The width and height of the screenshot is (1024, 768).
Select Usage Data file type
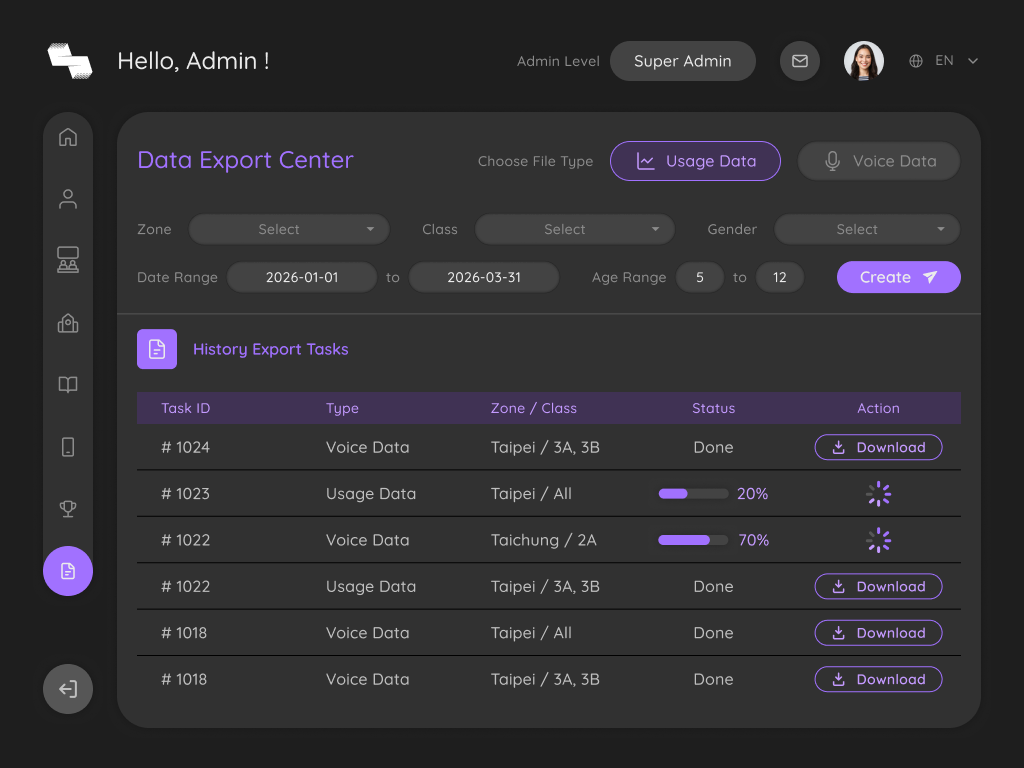point(696,161)
